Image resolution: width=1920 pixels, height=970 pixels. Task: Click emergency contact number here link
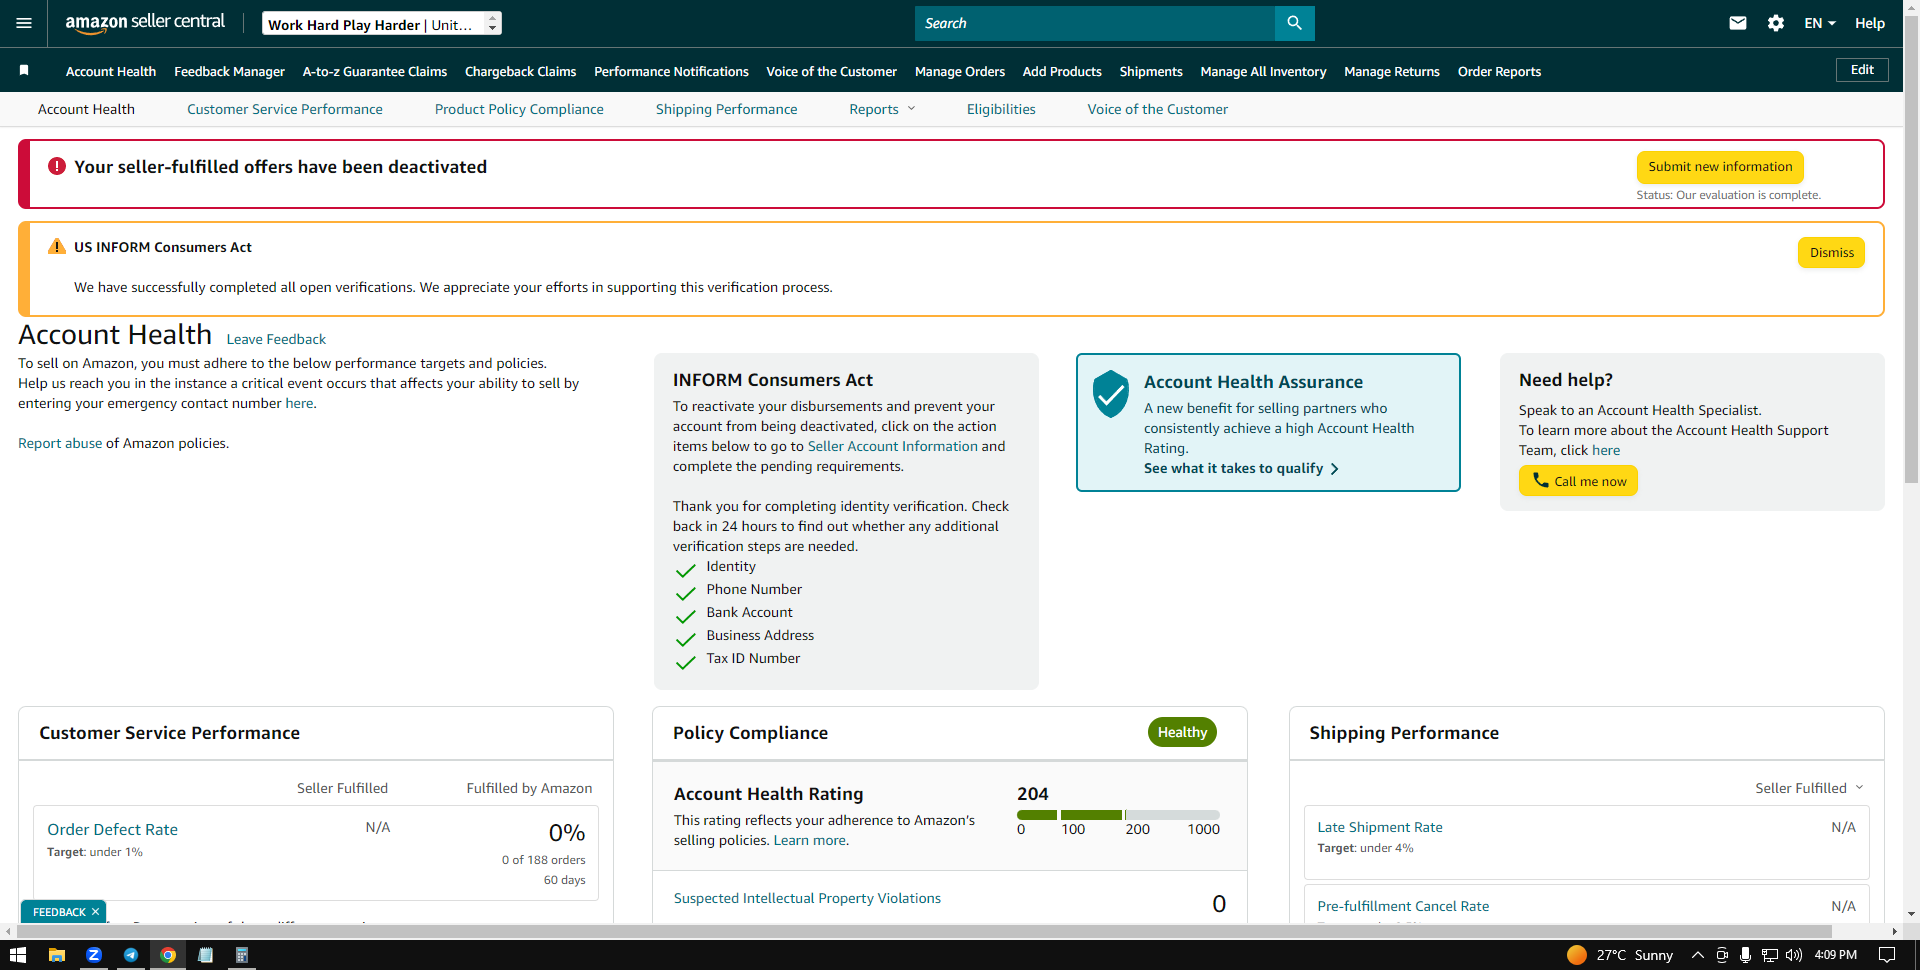[x=299, y=403]
